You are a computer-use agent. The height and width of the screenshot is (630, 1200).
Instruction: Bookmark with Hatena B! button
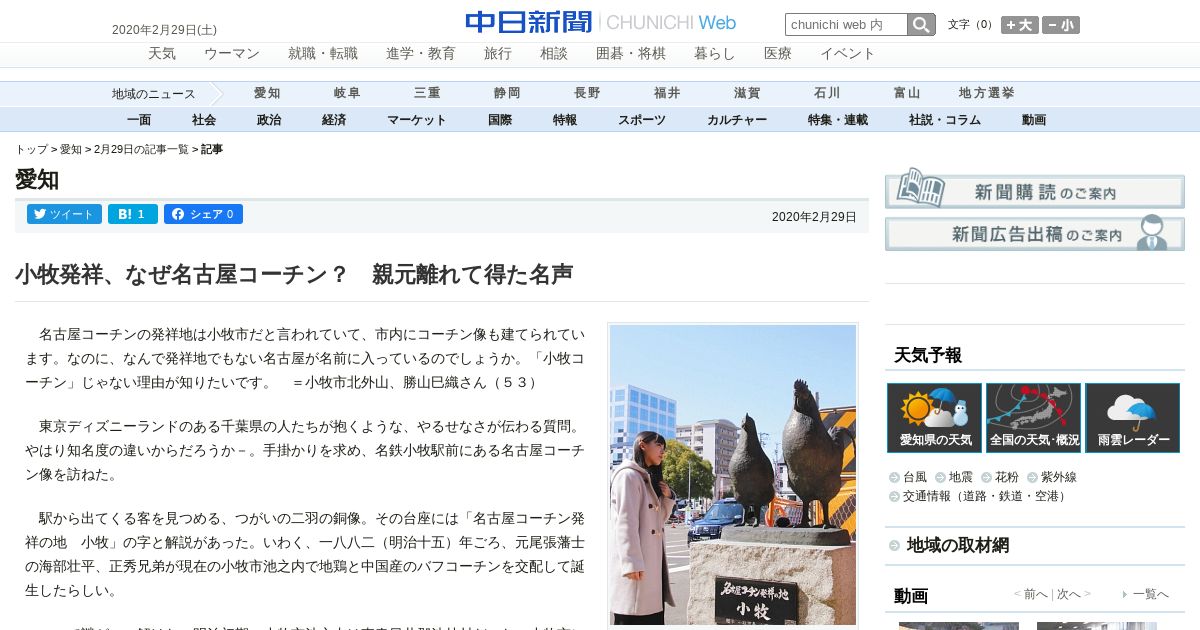[x=133, y=214]
